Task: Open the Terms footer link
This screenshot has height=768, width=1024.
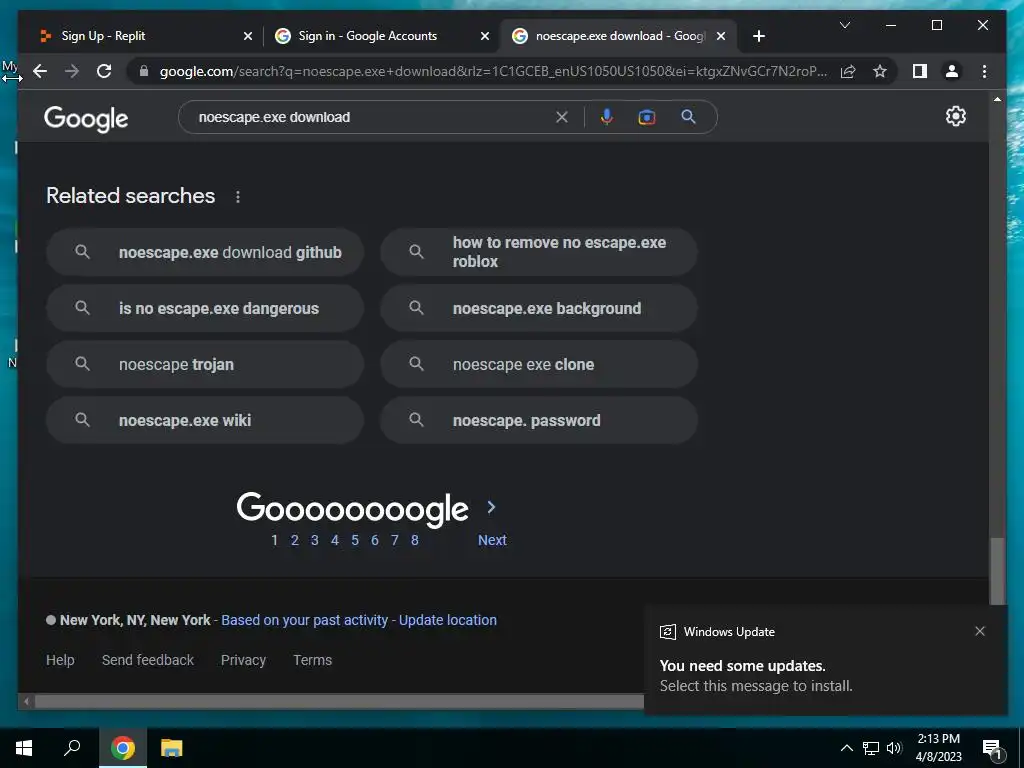Action: [x=312, y=660]
